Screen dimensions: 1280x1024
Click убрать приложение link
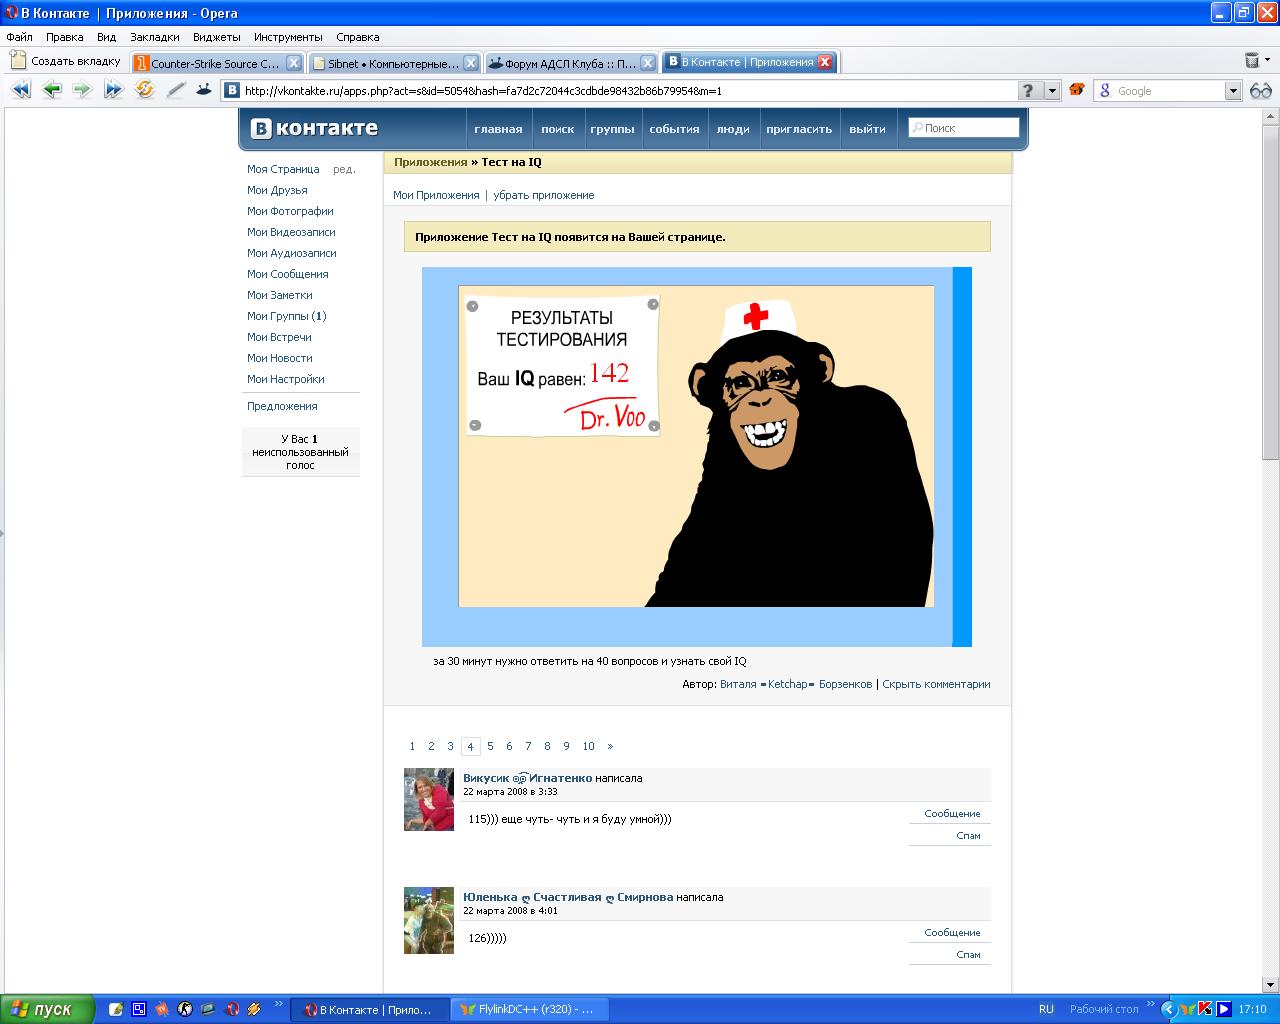543,195
